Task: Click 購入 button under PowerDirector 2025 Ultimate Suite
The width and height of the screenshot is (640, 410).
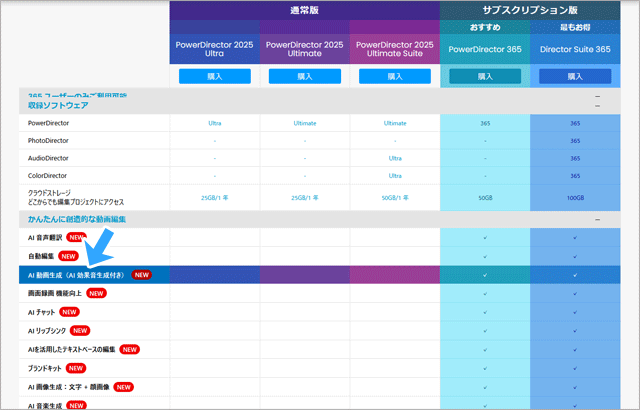Action: [x=395, y=76]
